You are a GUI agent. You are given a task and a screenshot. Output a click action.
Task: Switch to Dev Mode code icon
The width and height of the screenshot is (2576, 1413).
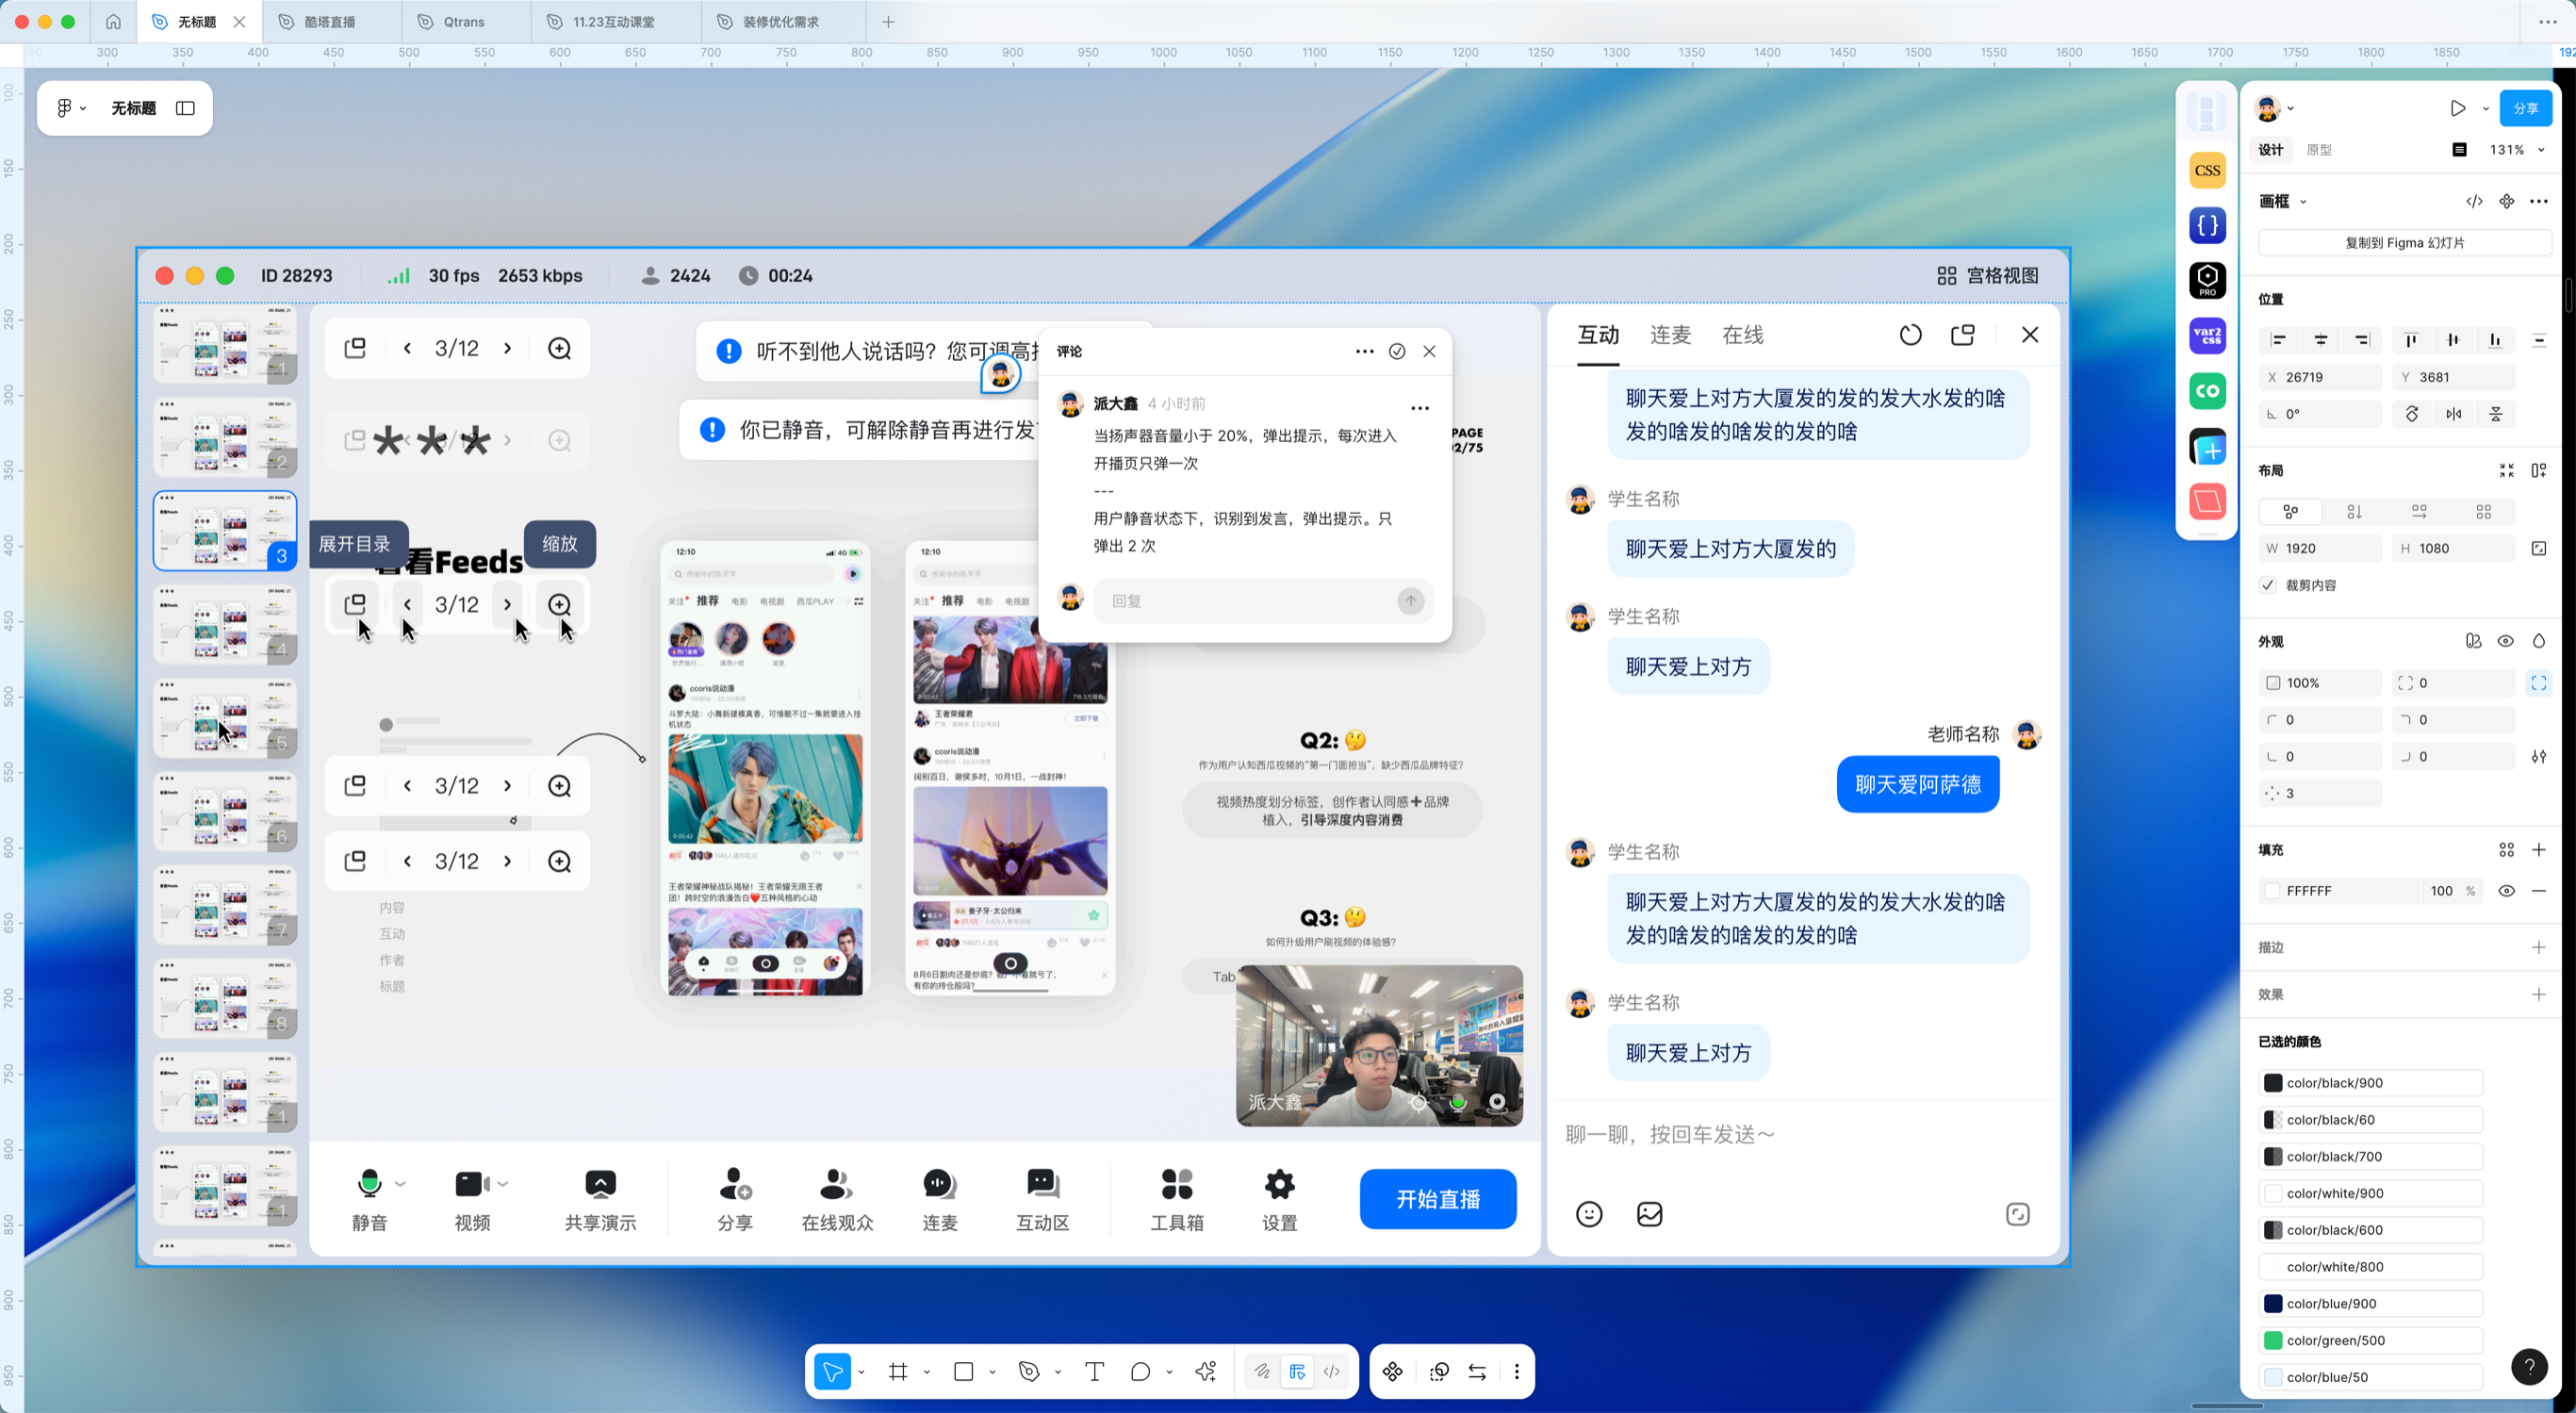pyautogui.click(x=1332, y=1371)
